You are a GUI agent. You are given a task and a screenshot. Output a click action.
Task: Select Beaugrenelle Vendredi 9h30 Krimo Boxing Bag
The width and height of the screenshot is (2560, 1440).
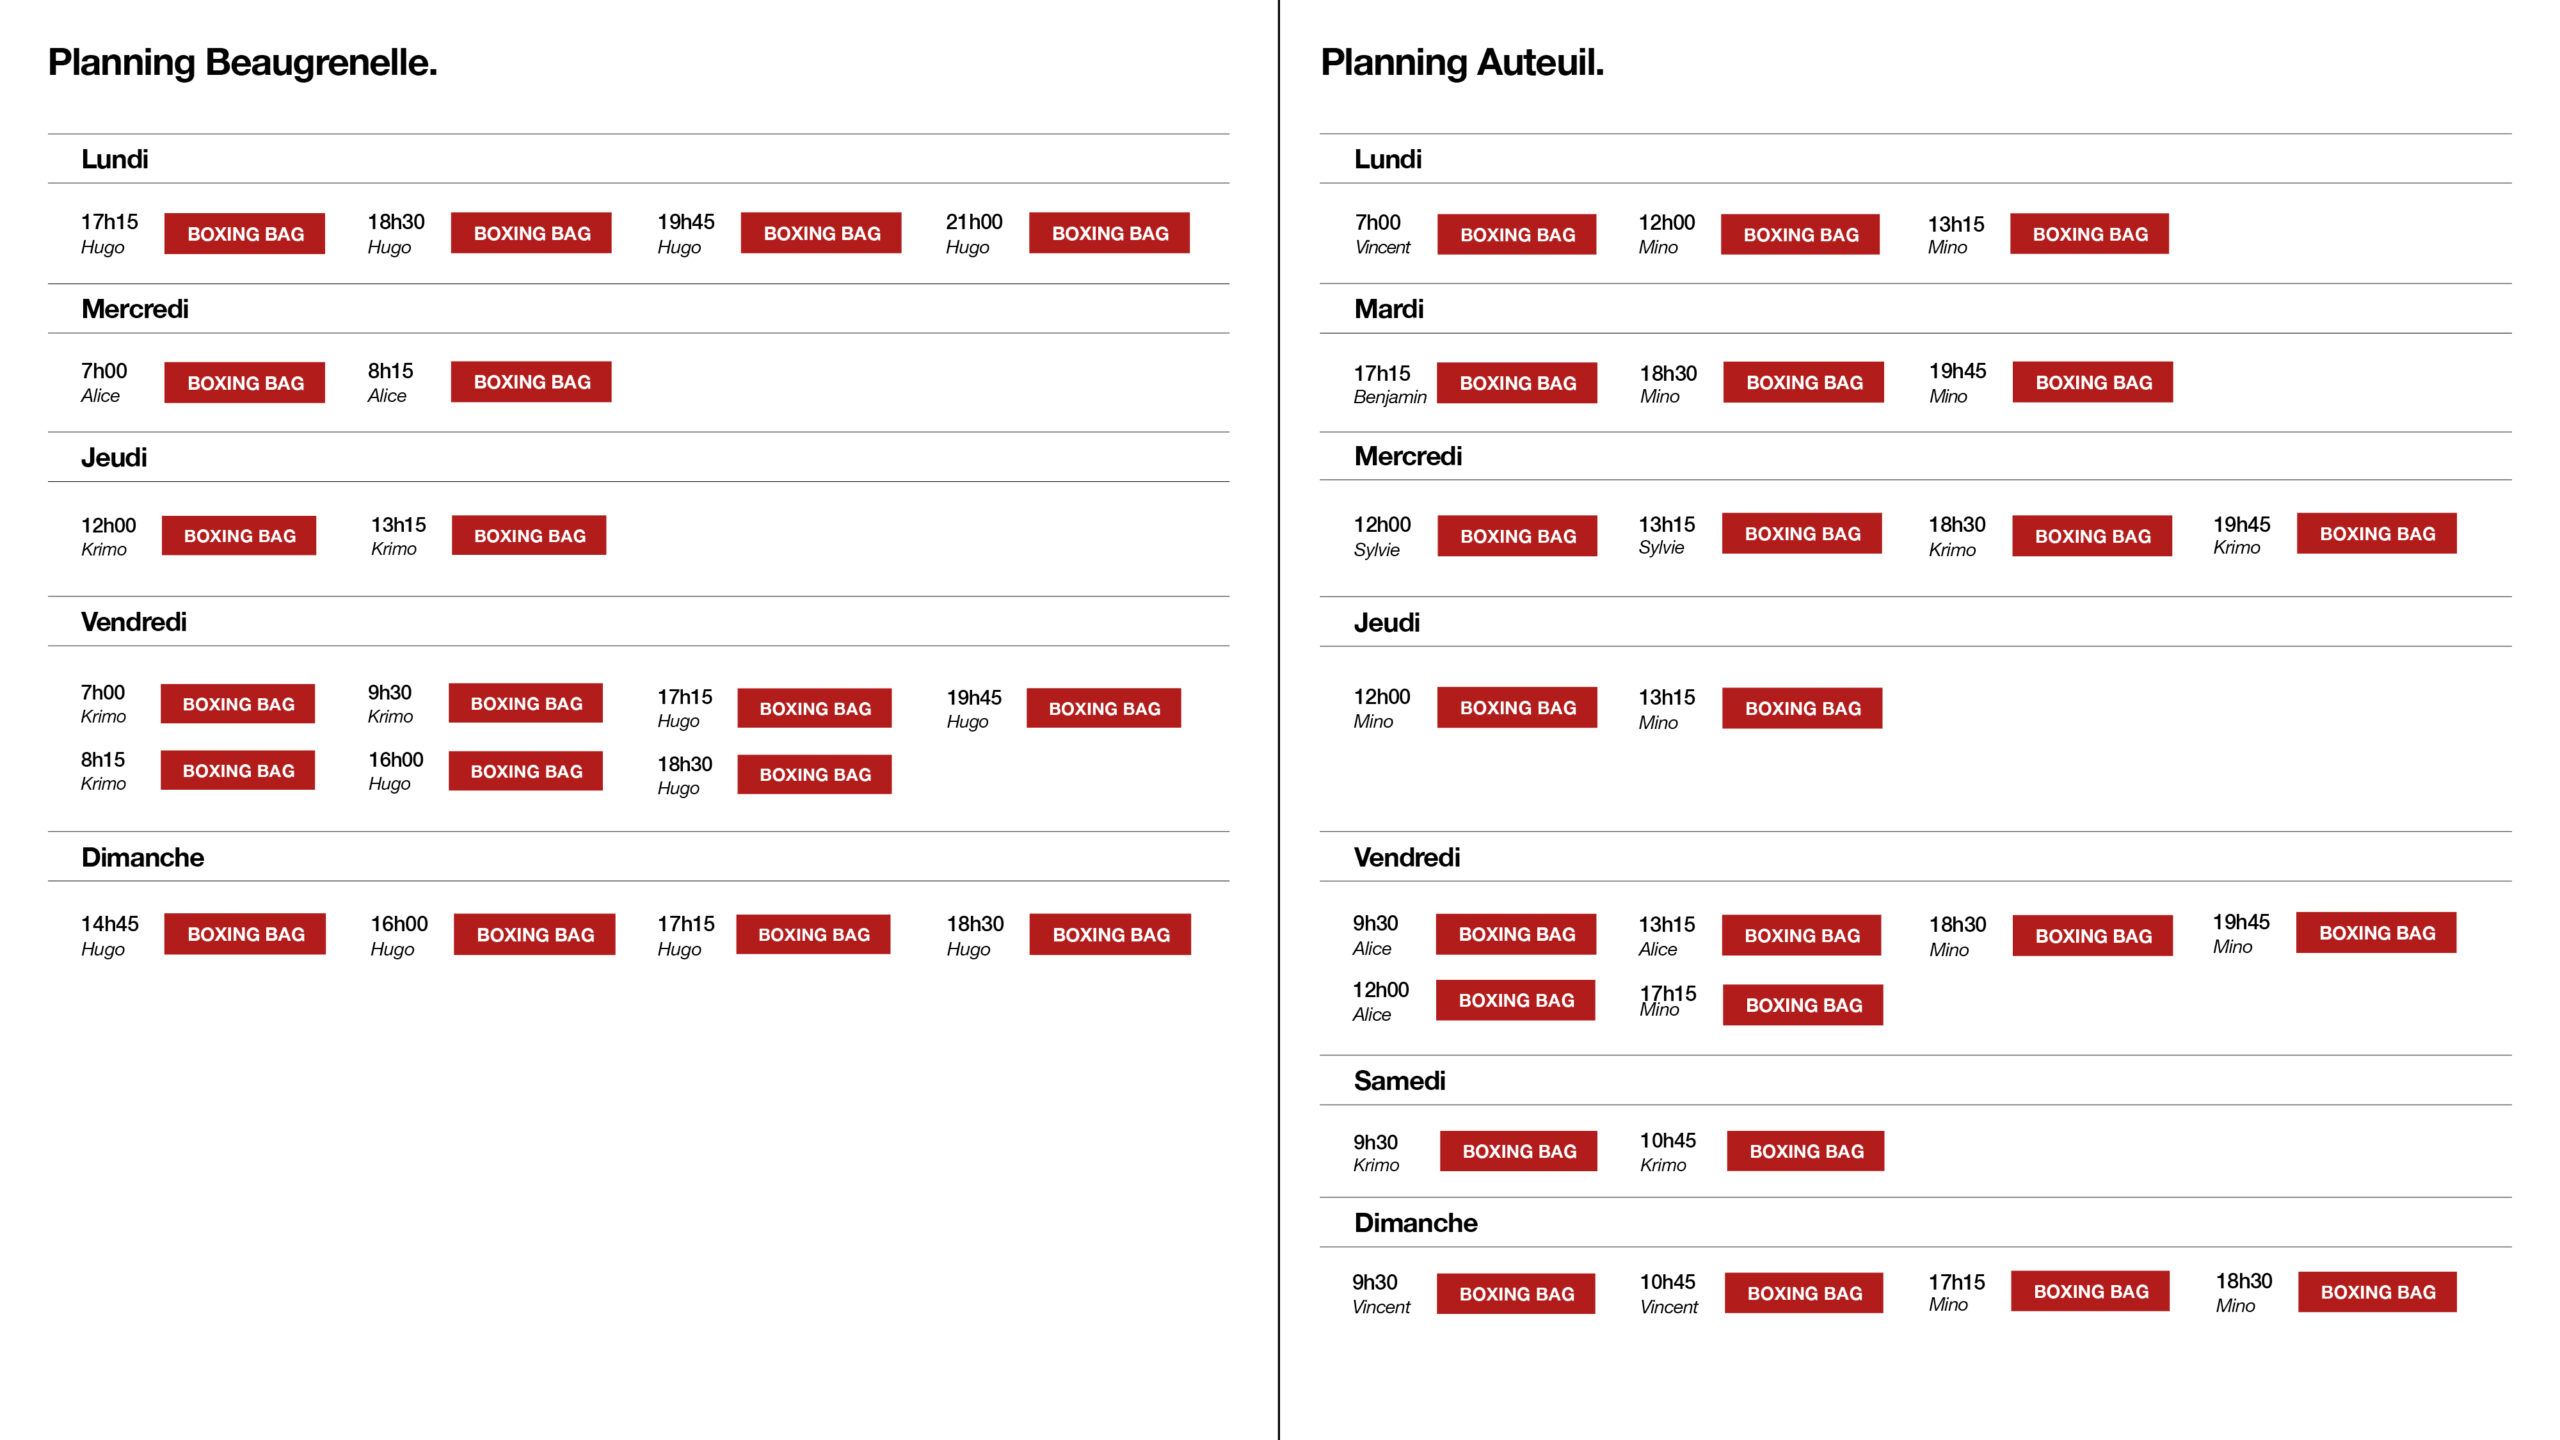526,704
